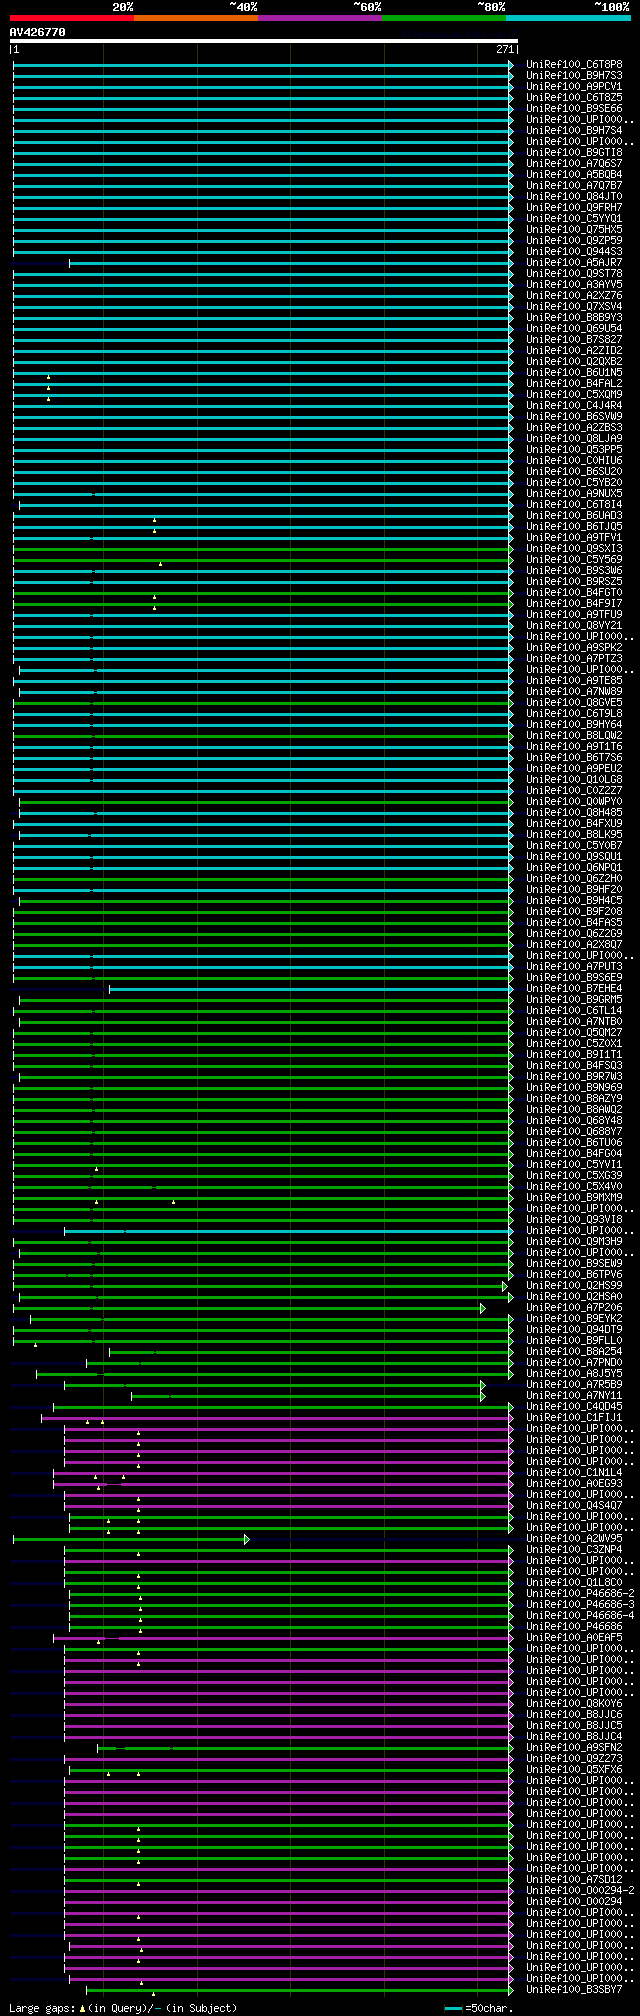Select hit label UniRef100_C1N1L4

[574, 1472]
